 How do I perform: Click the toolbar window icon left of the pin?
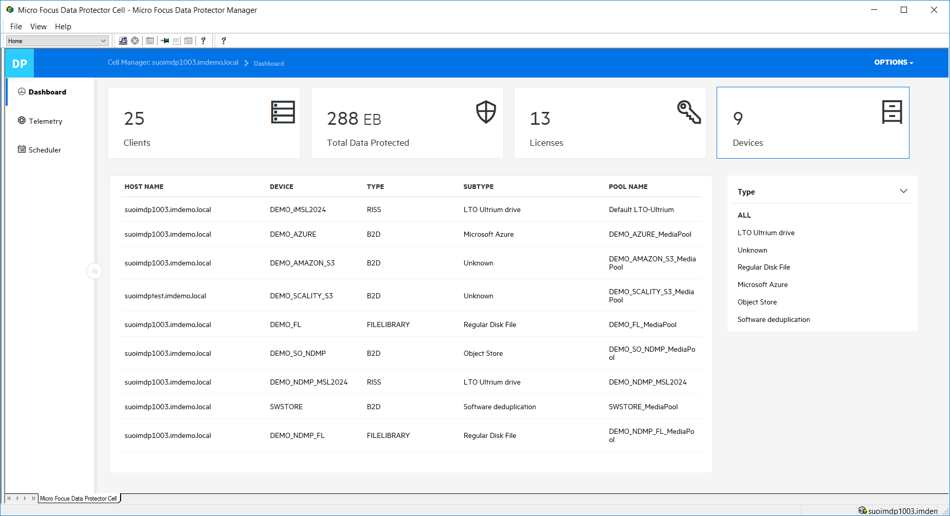tap(150, 41)
